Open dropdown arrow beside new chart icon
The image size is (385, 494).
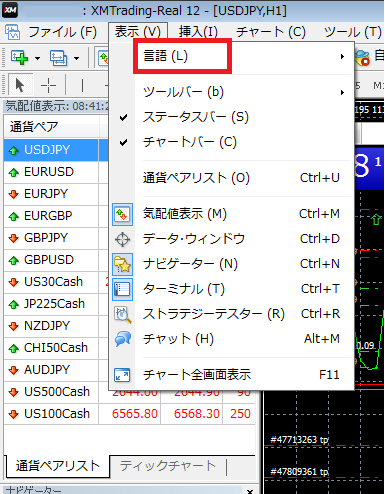(37, 58)
